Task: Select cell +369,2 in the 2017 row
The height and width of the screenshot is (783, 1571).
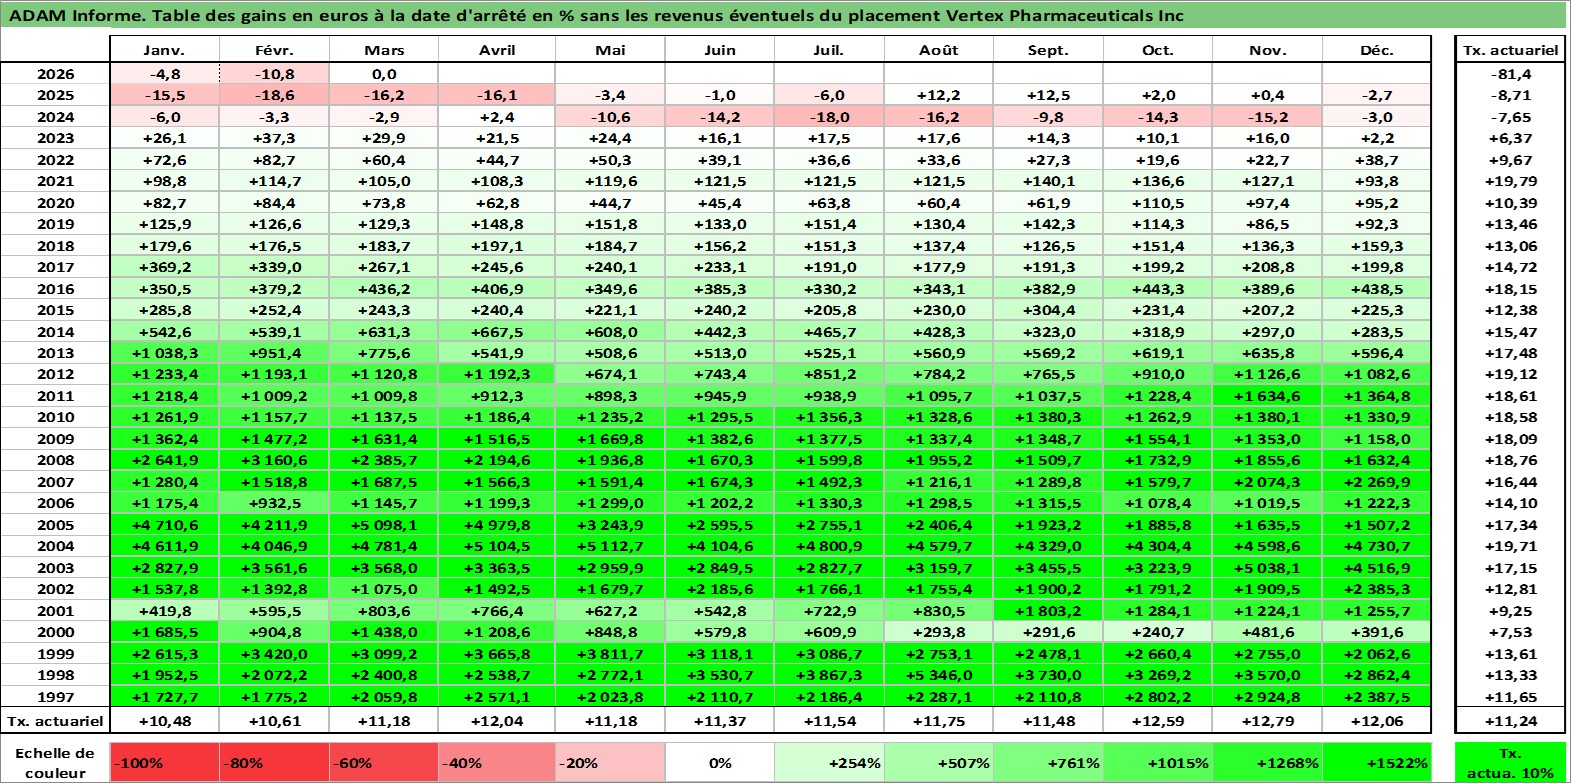Action: (x=164, y=267)
